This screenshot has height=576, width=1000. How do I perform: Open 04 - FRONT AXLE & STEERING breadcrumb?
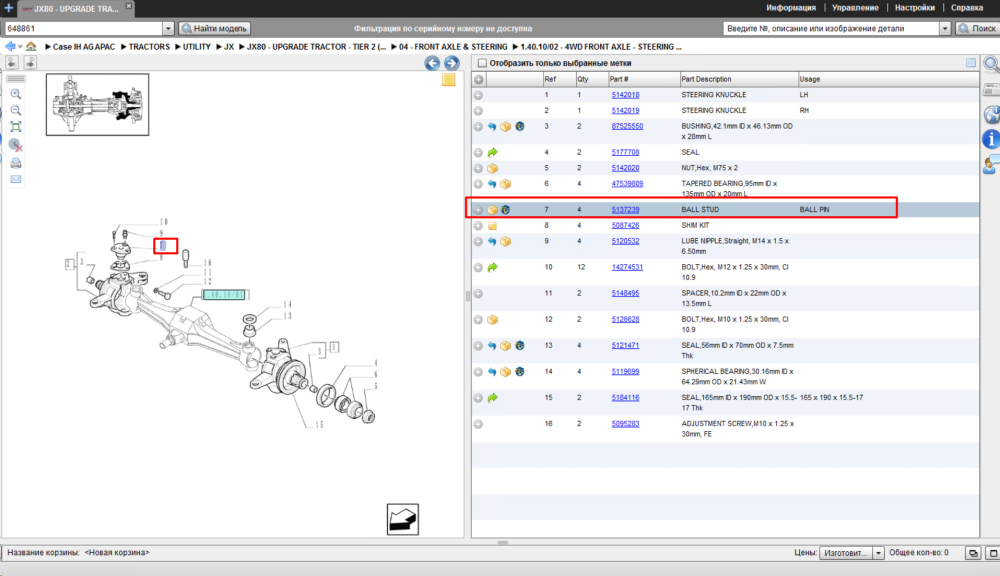453,47
